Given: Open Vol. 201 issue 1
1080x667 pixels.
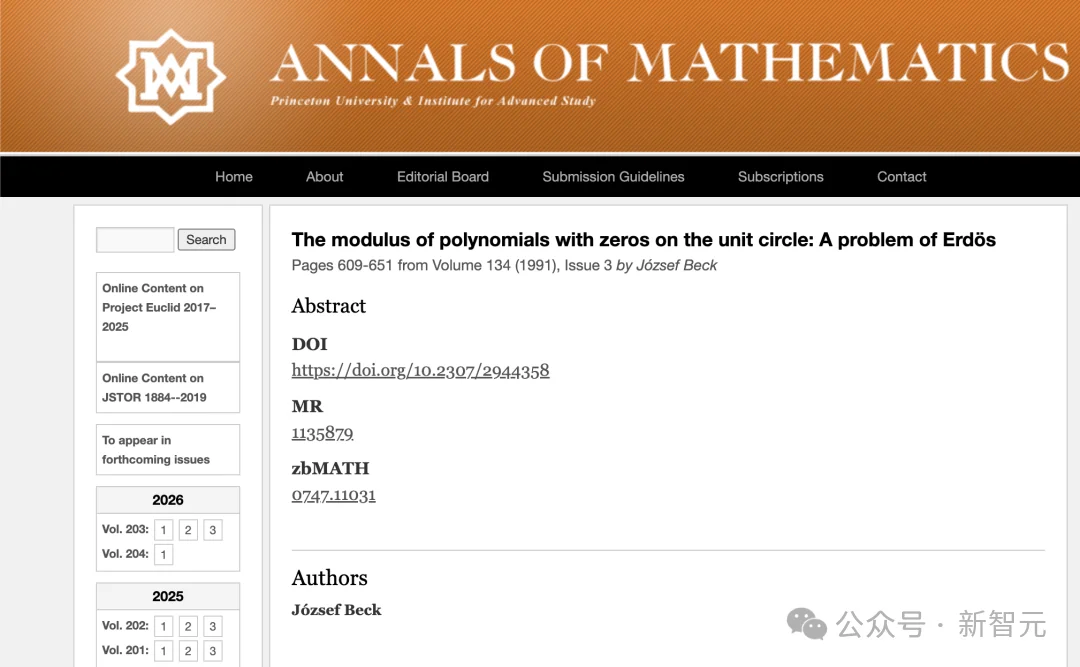Looking at the screenshot, I should (163, 651).
